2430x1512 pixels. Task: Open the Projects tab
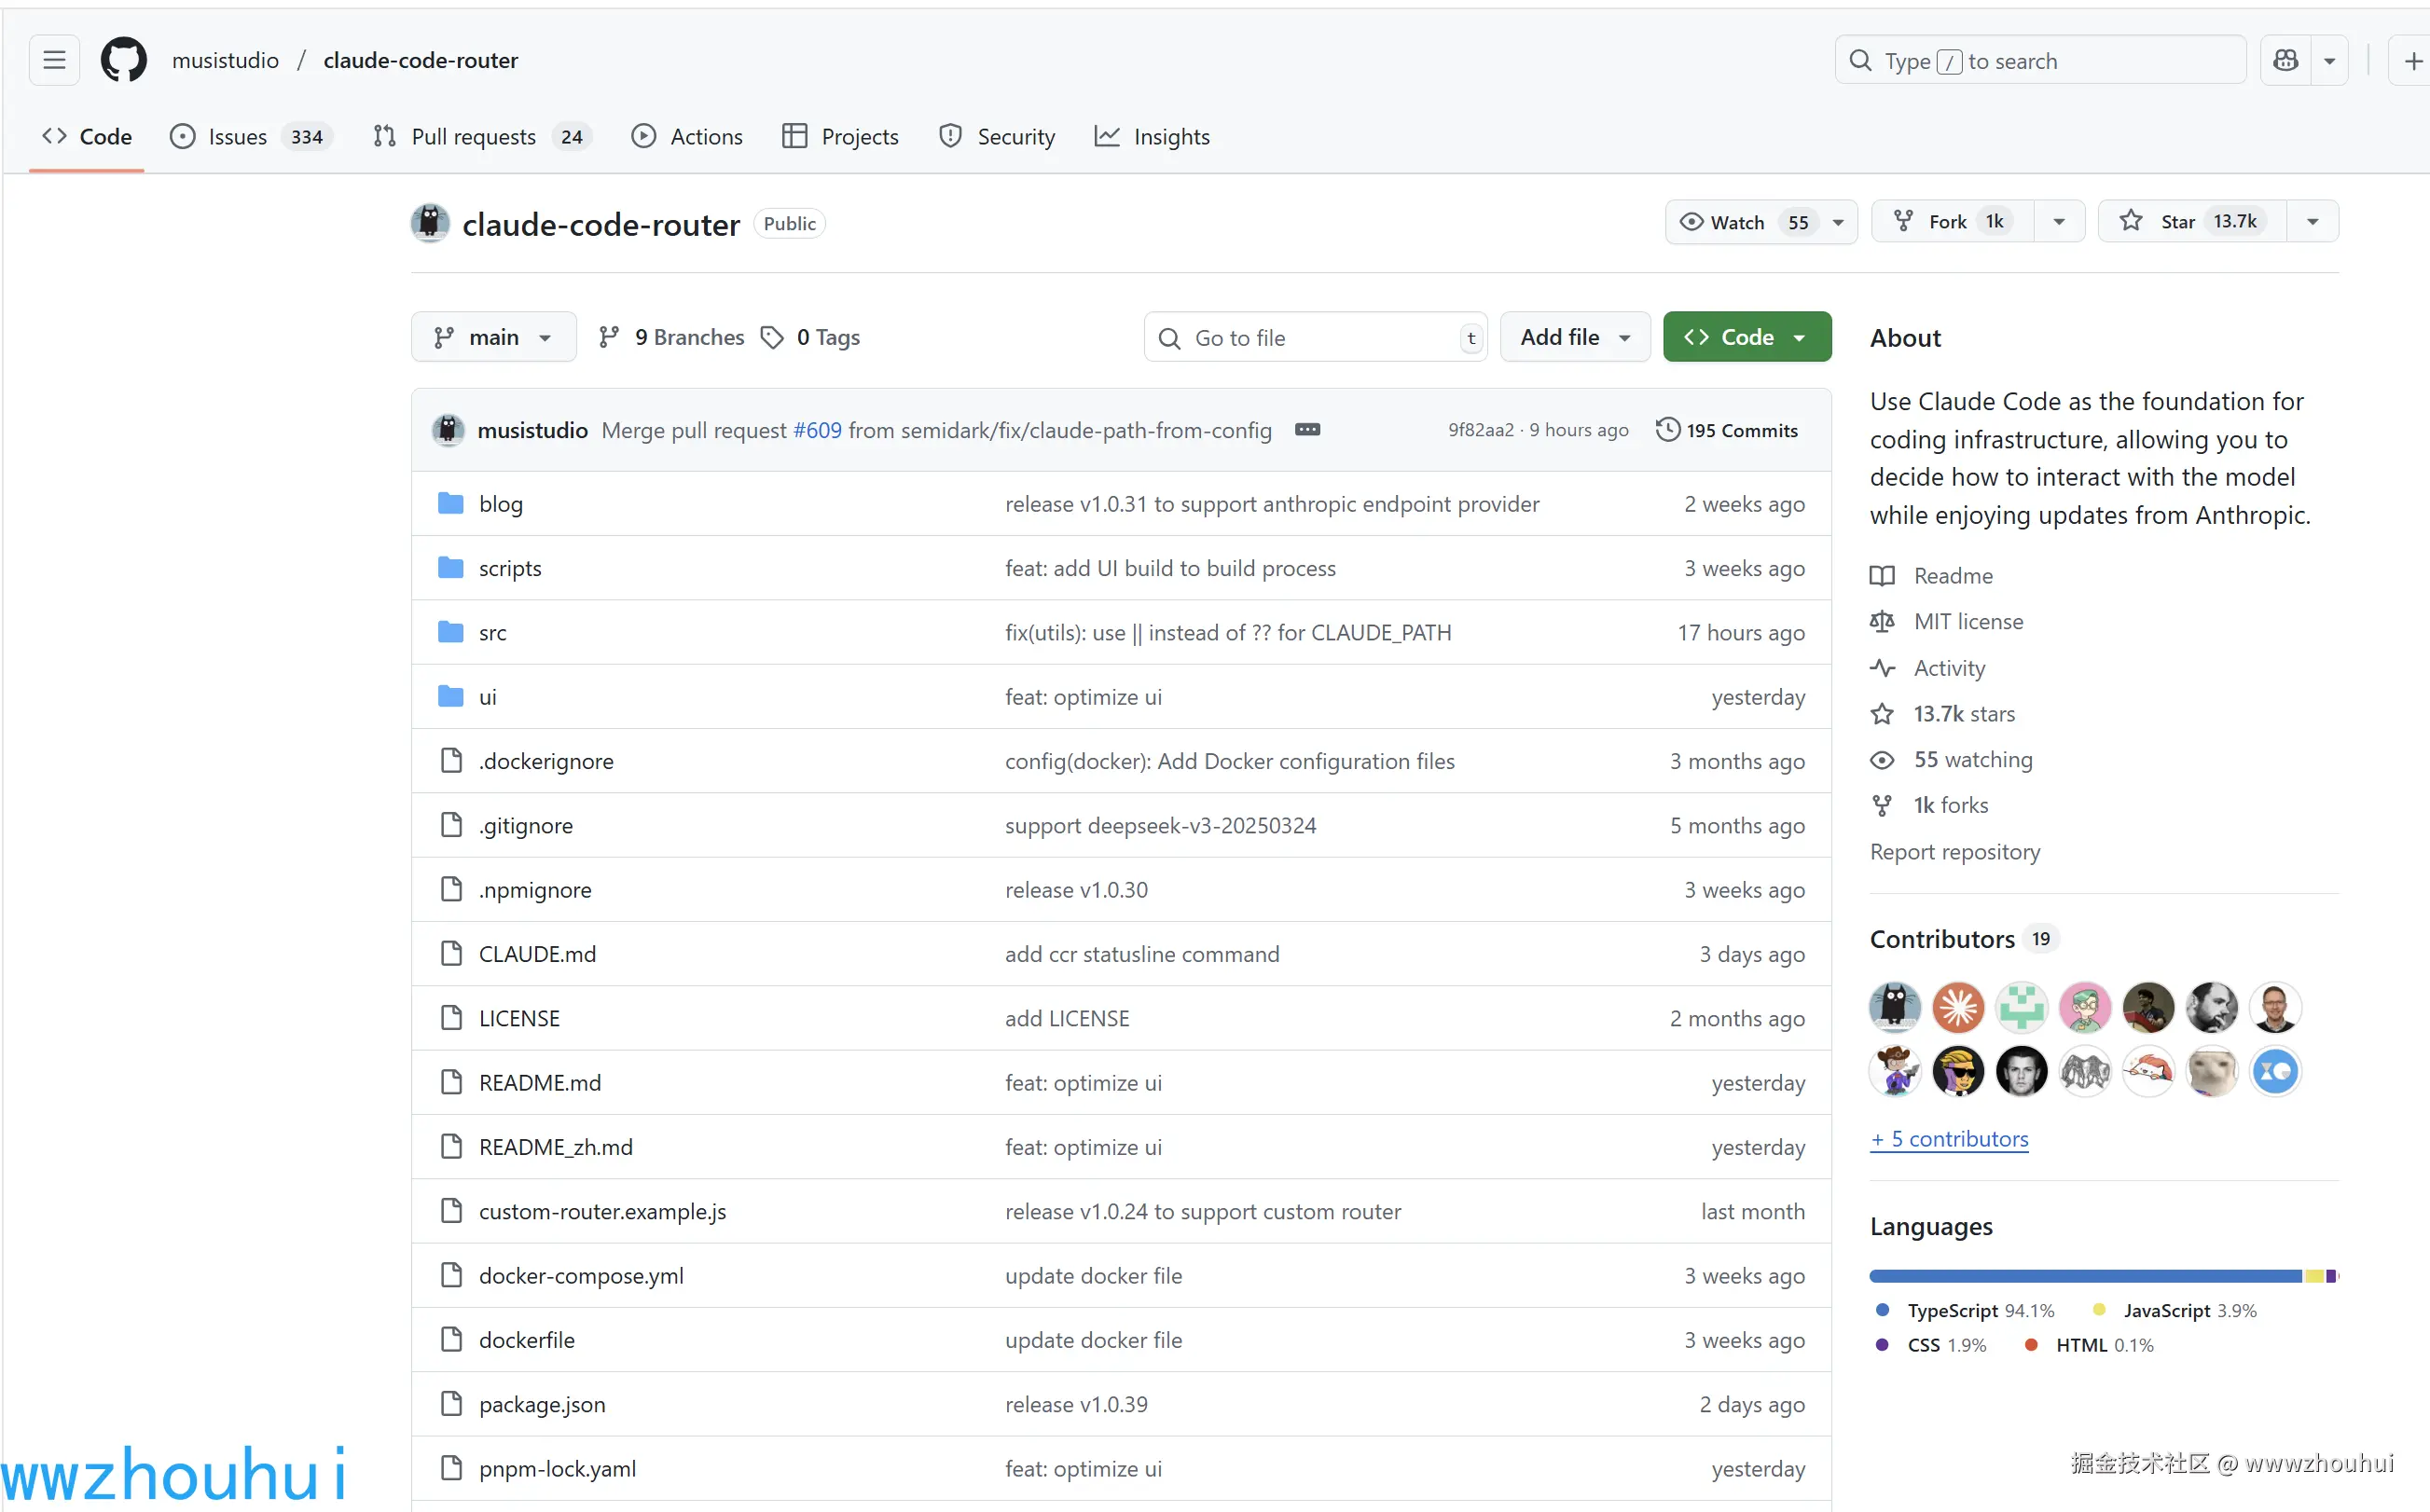click(x=840, y=136)
